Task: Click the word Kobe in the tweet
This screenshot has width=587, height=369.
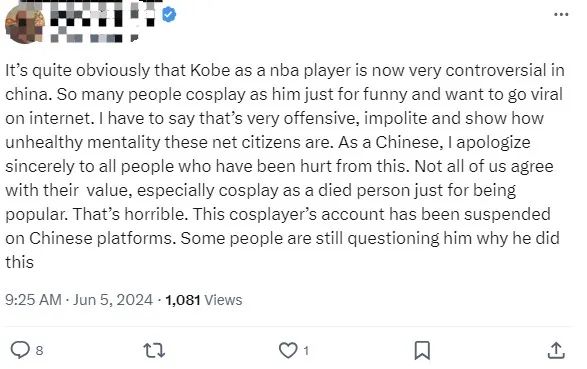Action: pos(210,70)
